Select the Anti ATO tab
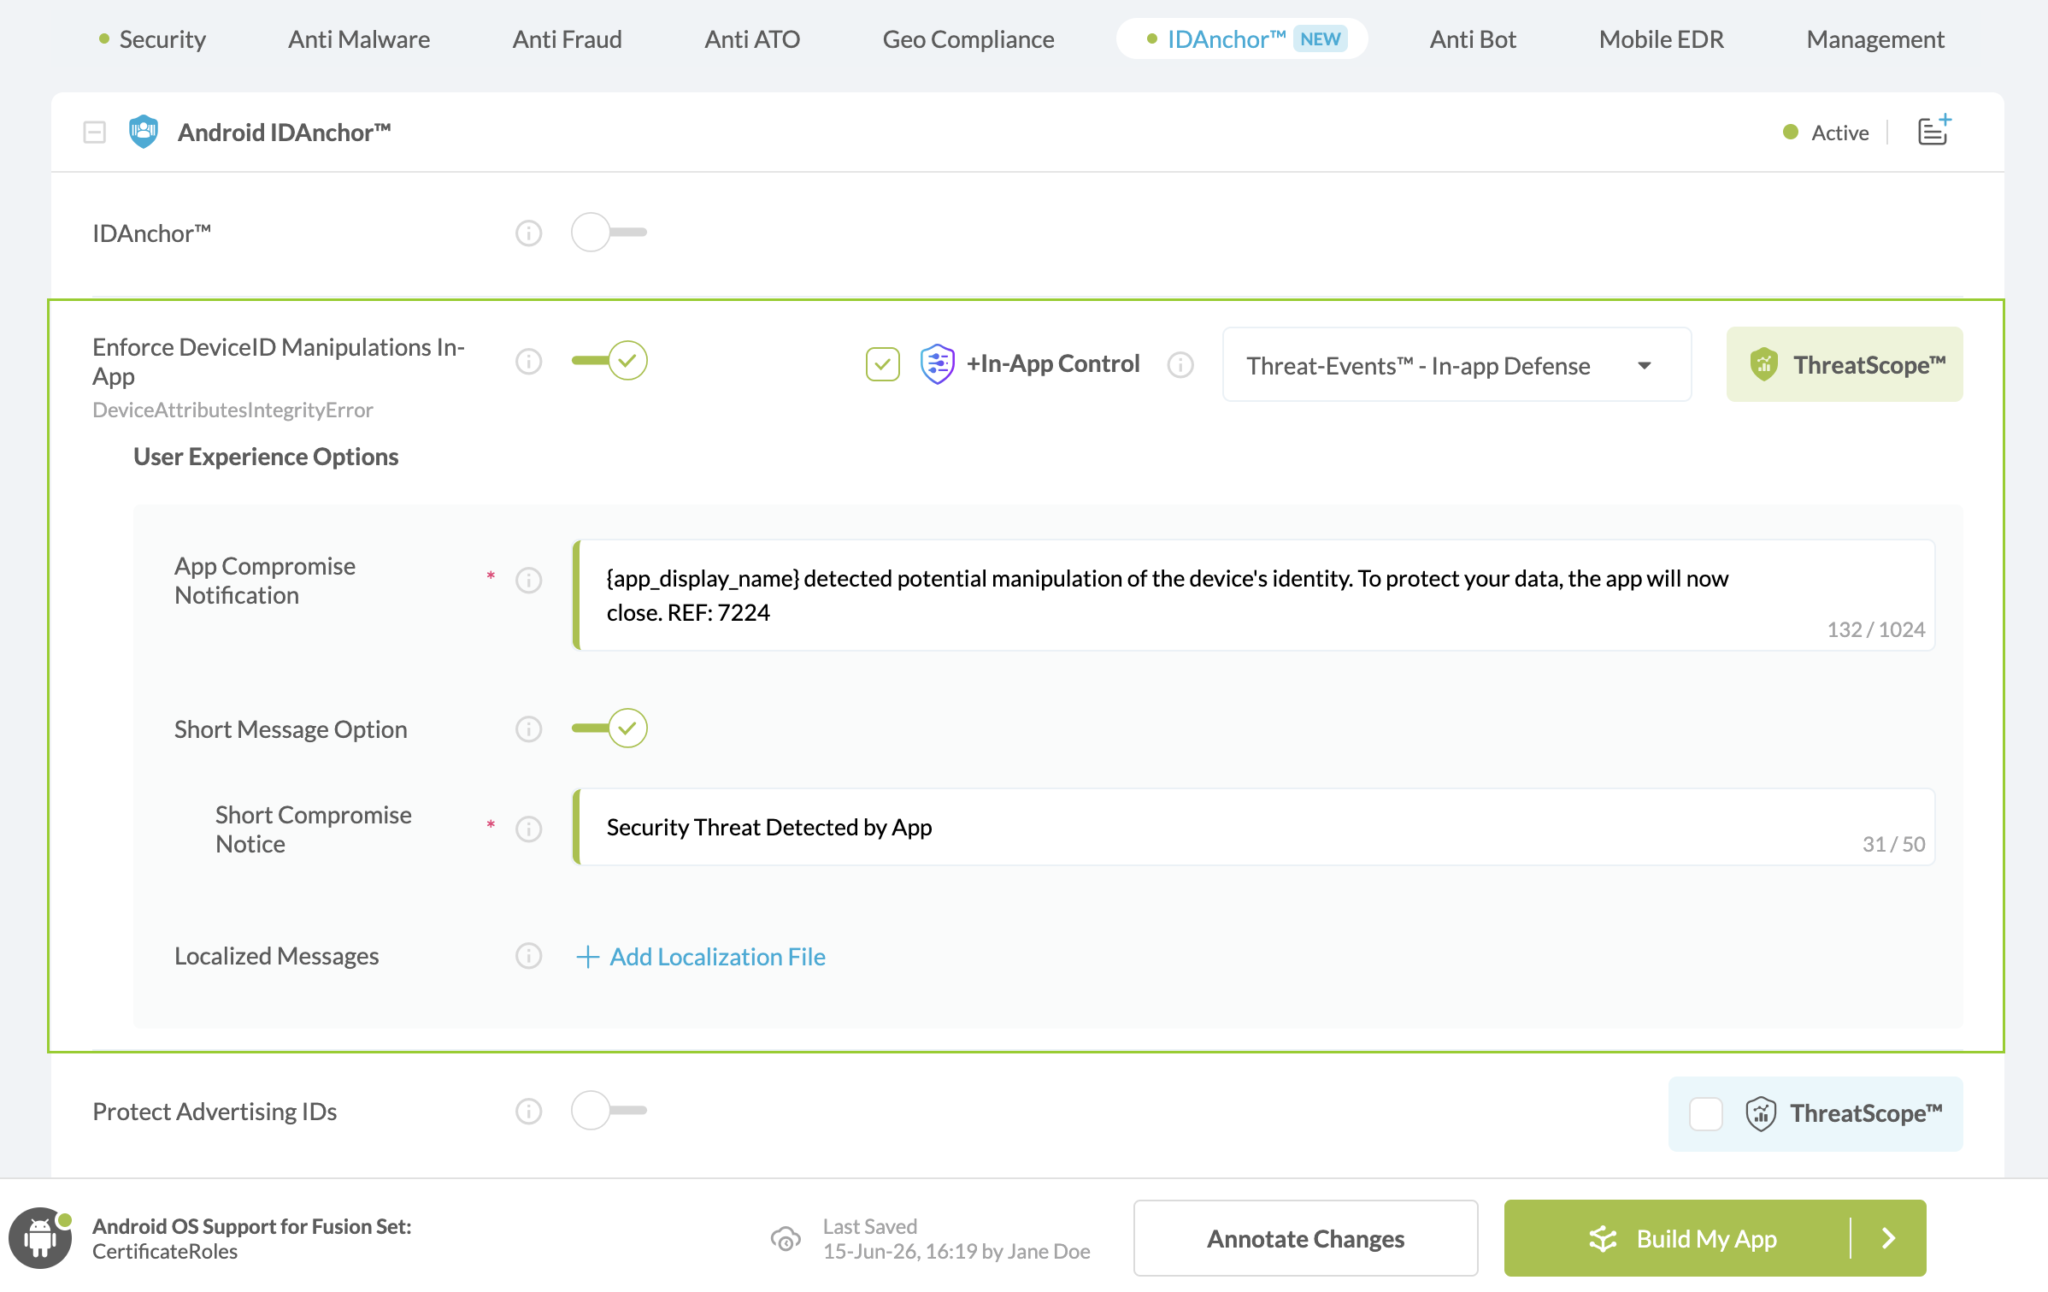2048x1292 pixels. [x=752, y=39]
